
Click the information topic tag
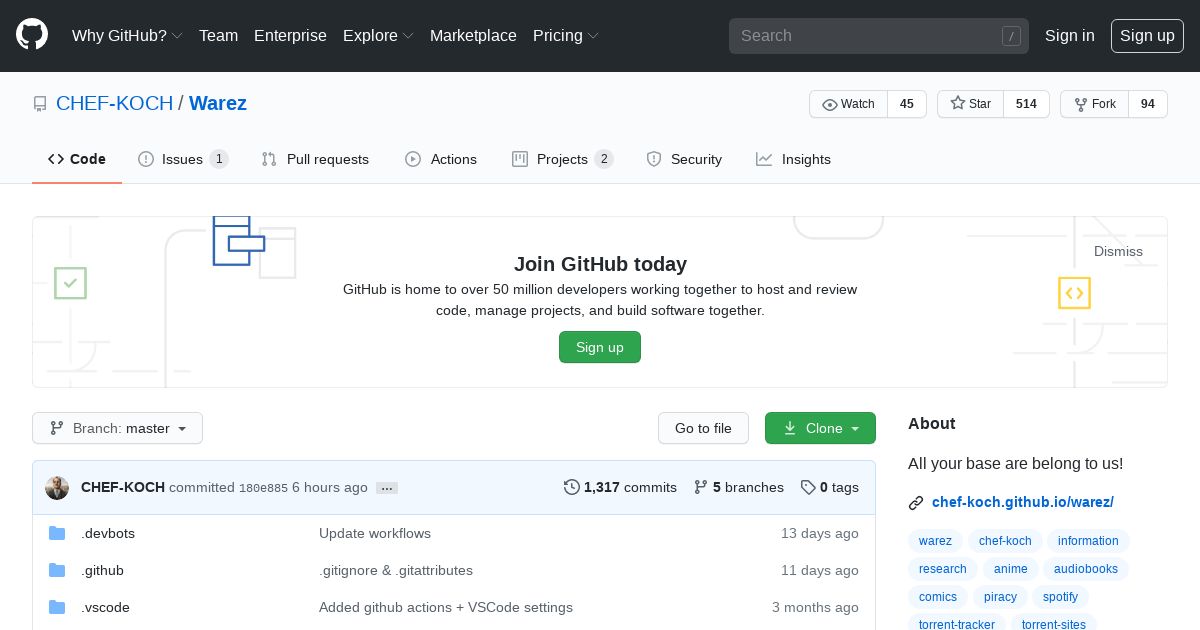(x=1088, y=541)
